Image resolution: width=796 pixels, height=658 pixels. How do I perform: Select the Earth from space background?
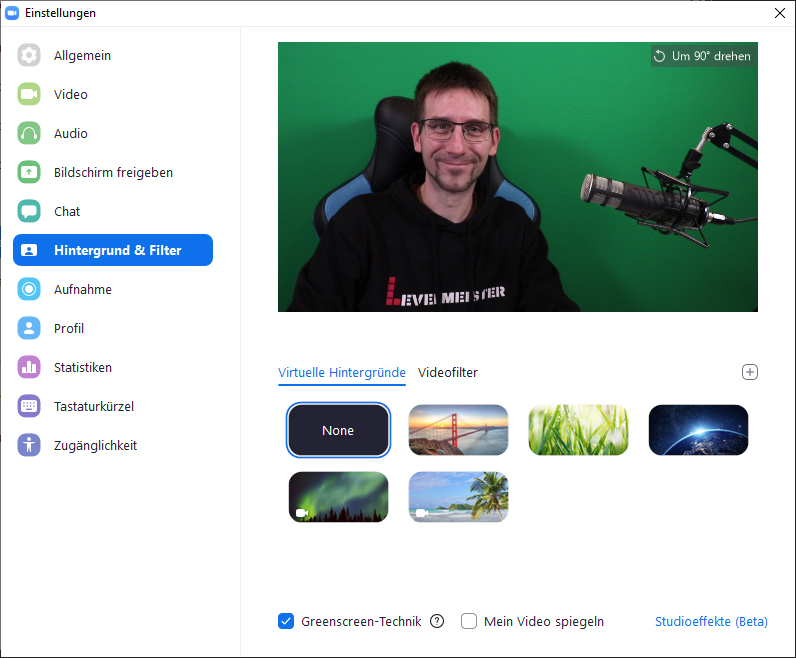698,430
